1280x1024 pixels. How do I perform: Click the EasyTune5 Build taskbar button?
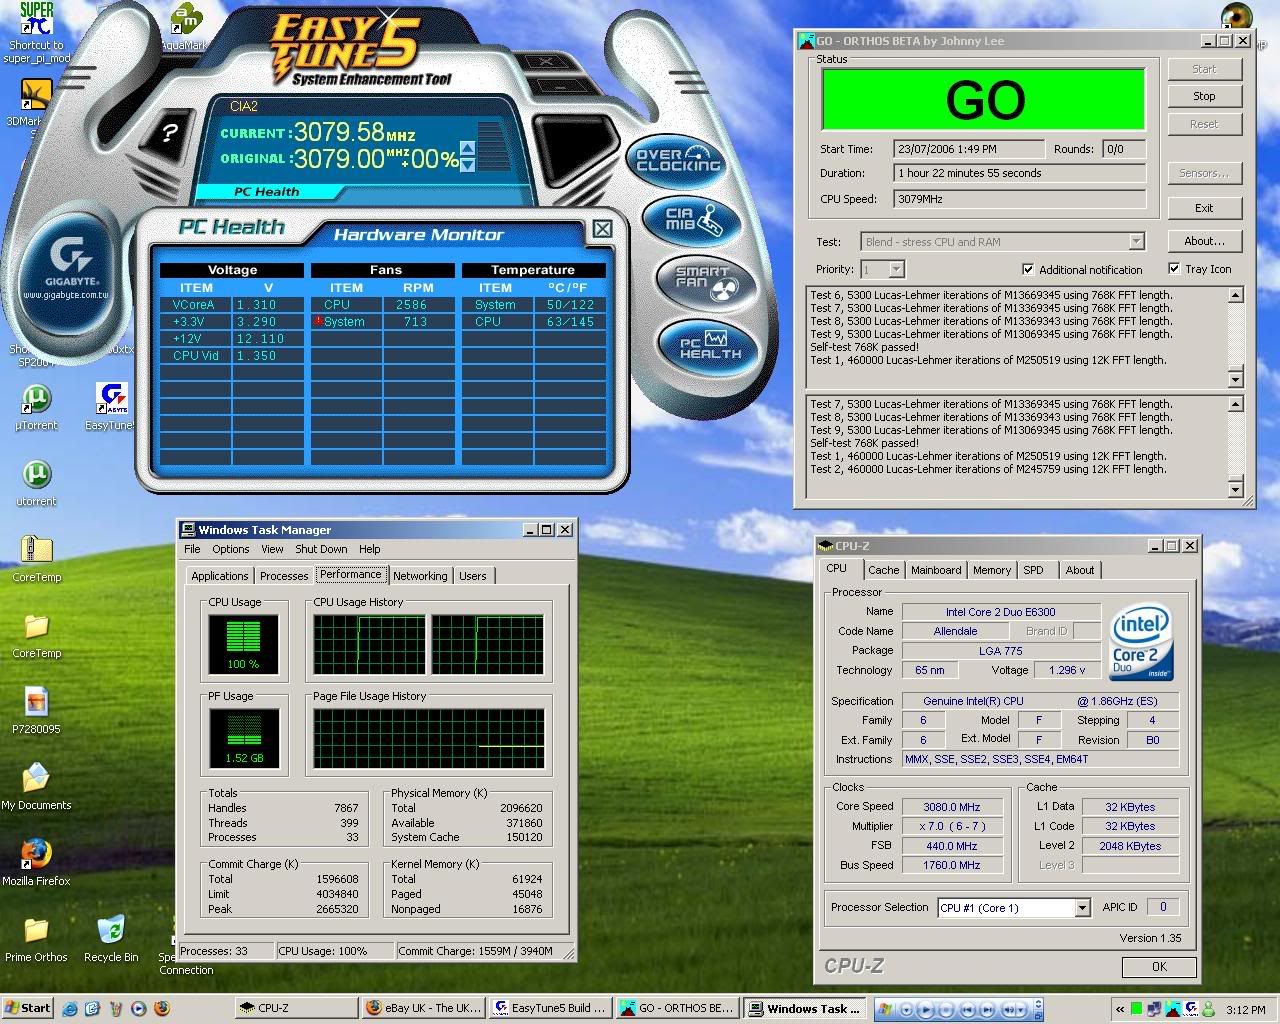(x=550, y=1008)
